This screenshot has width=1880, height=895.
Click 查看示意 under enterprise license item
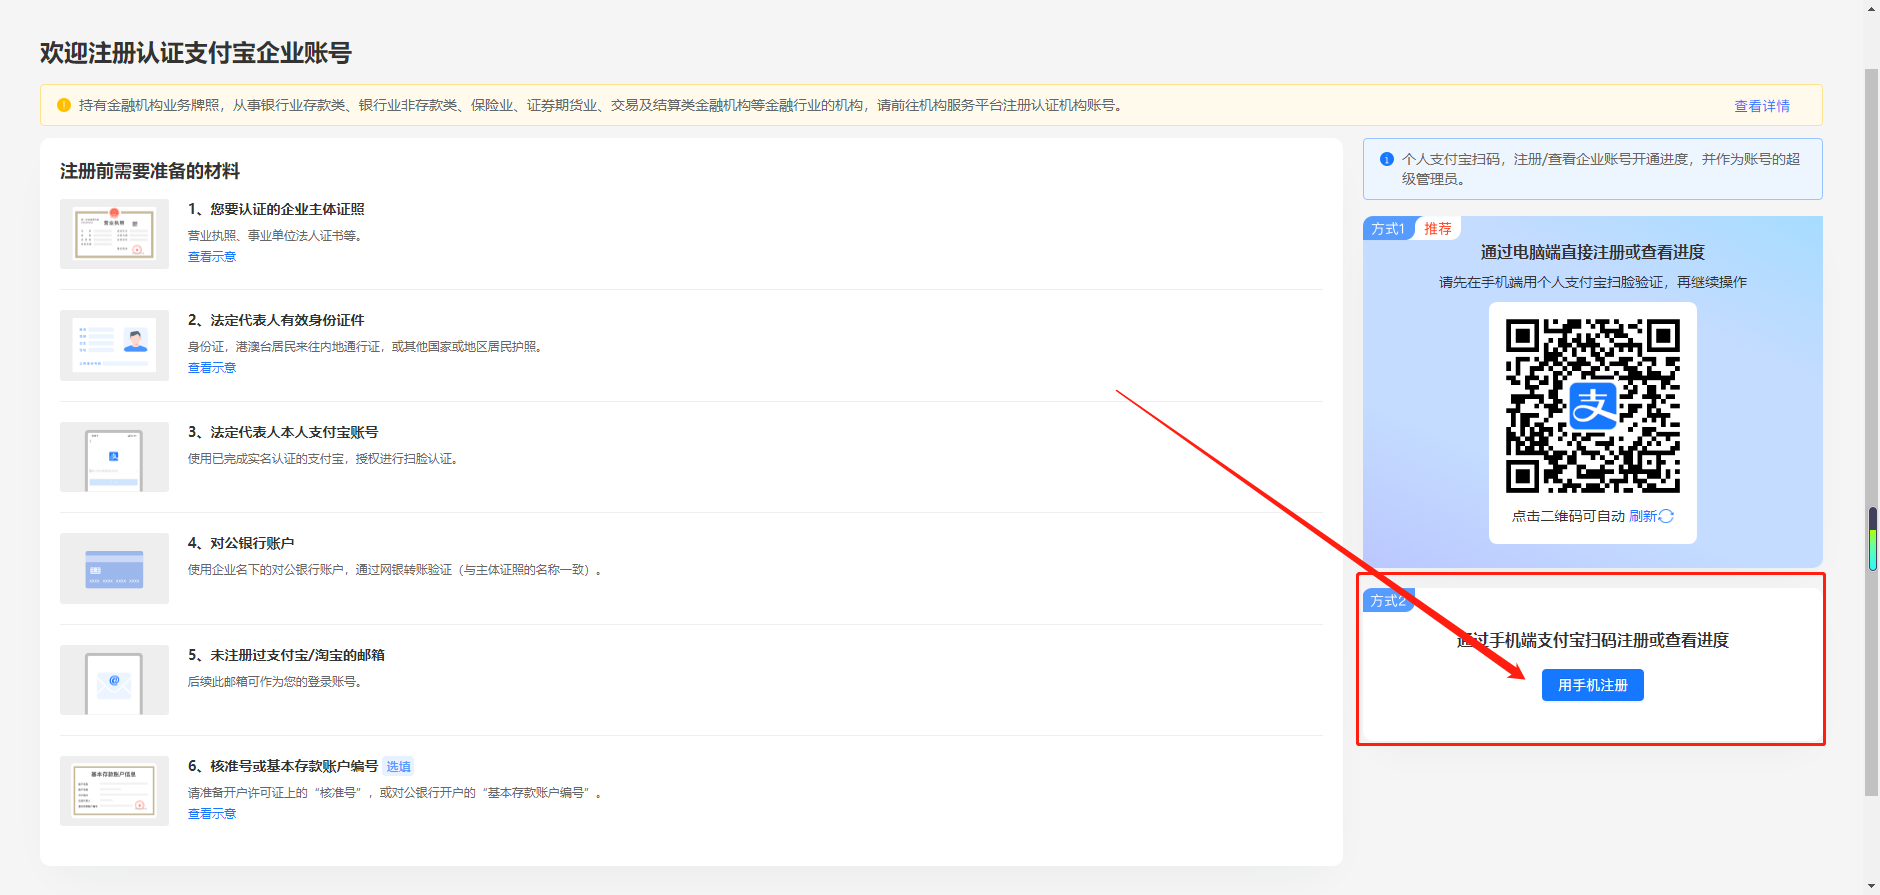(212, 257)
